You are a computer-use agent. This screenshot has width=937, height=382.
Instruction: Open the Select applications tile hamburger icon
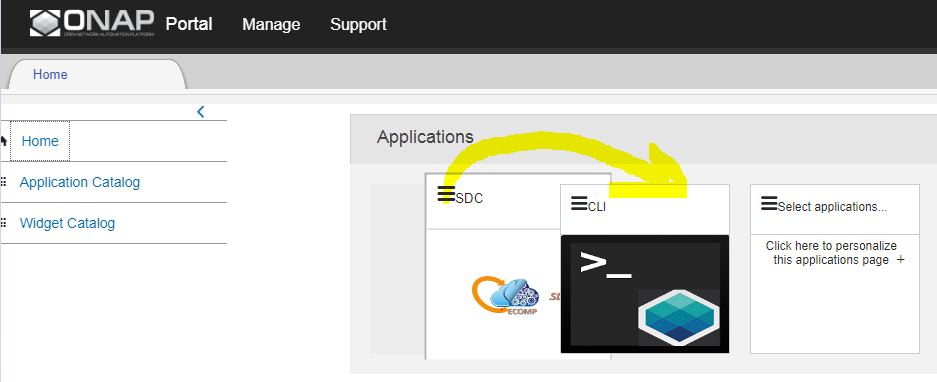pos(769,203)
